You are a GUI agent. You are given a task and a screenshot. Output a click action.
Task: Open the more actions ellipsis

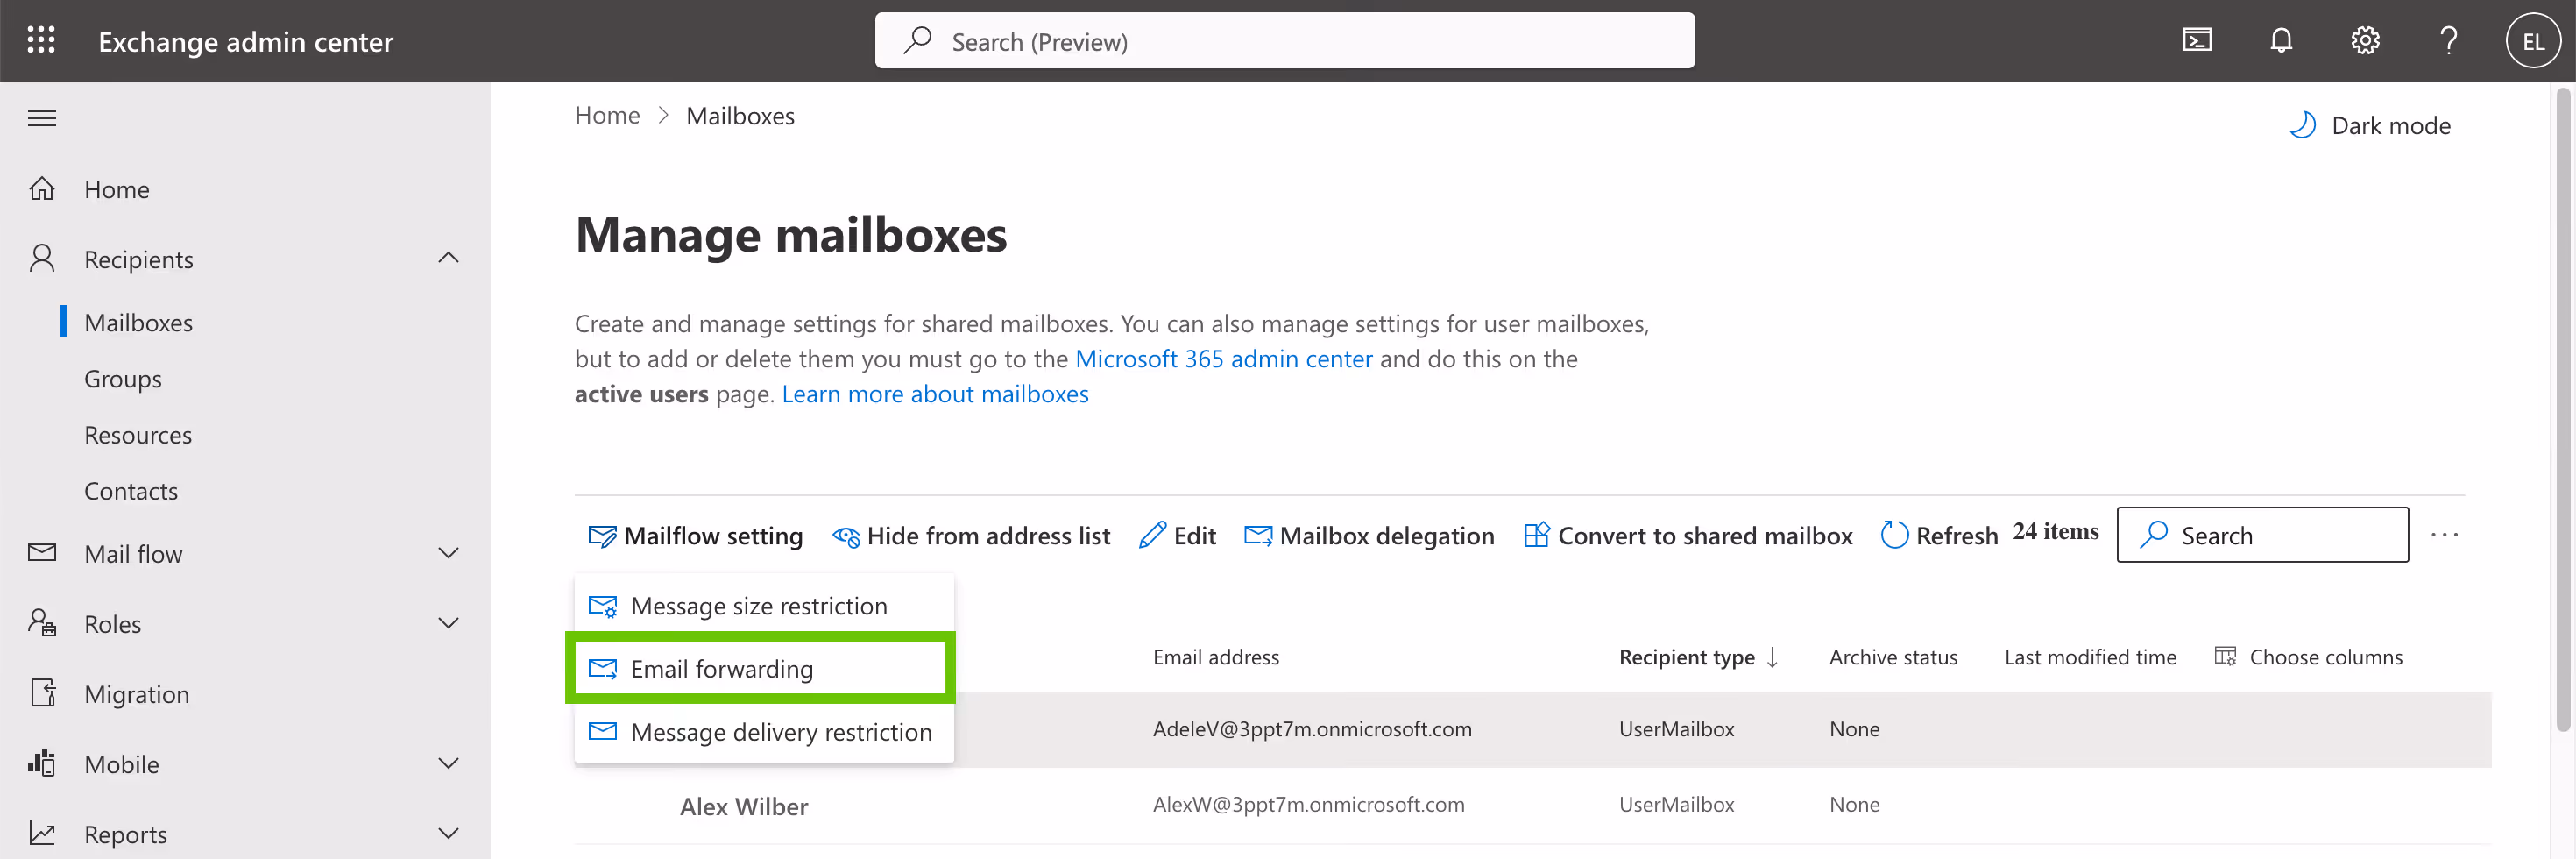point(2446,534)
